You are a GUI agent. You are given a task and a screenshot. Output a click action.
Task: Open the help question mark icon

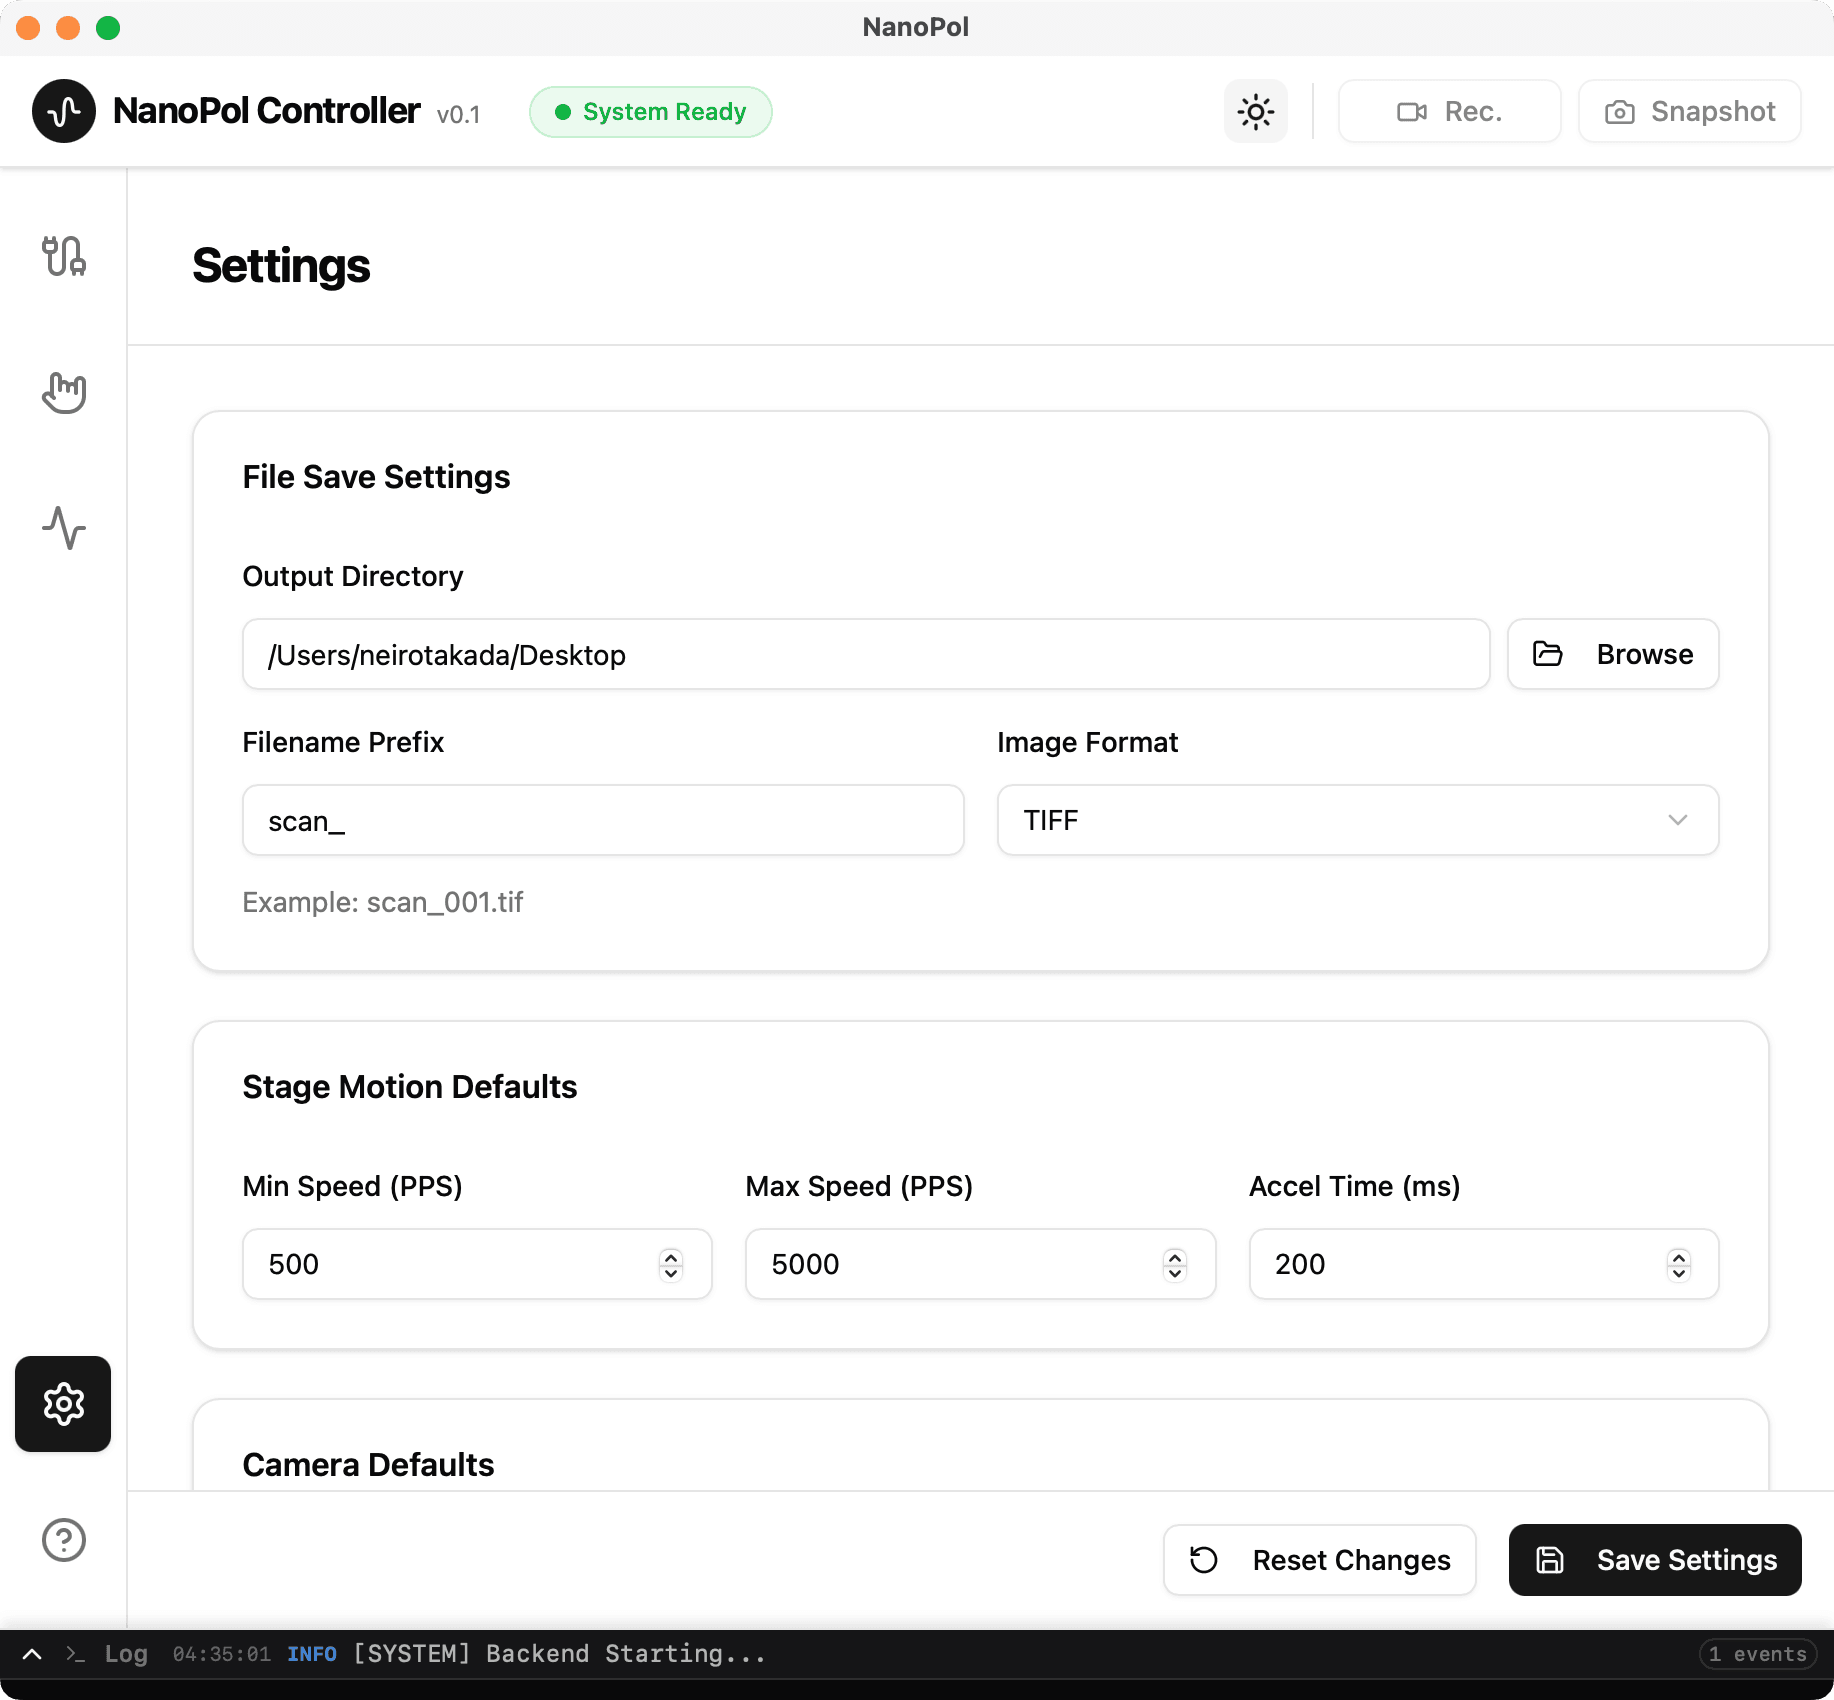tap(64, 1540)
